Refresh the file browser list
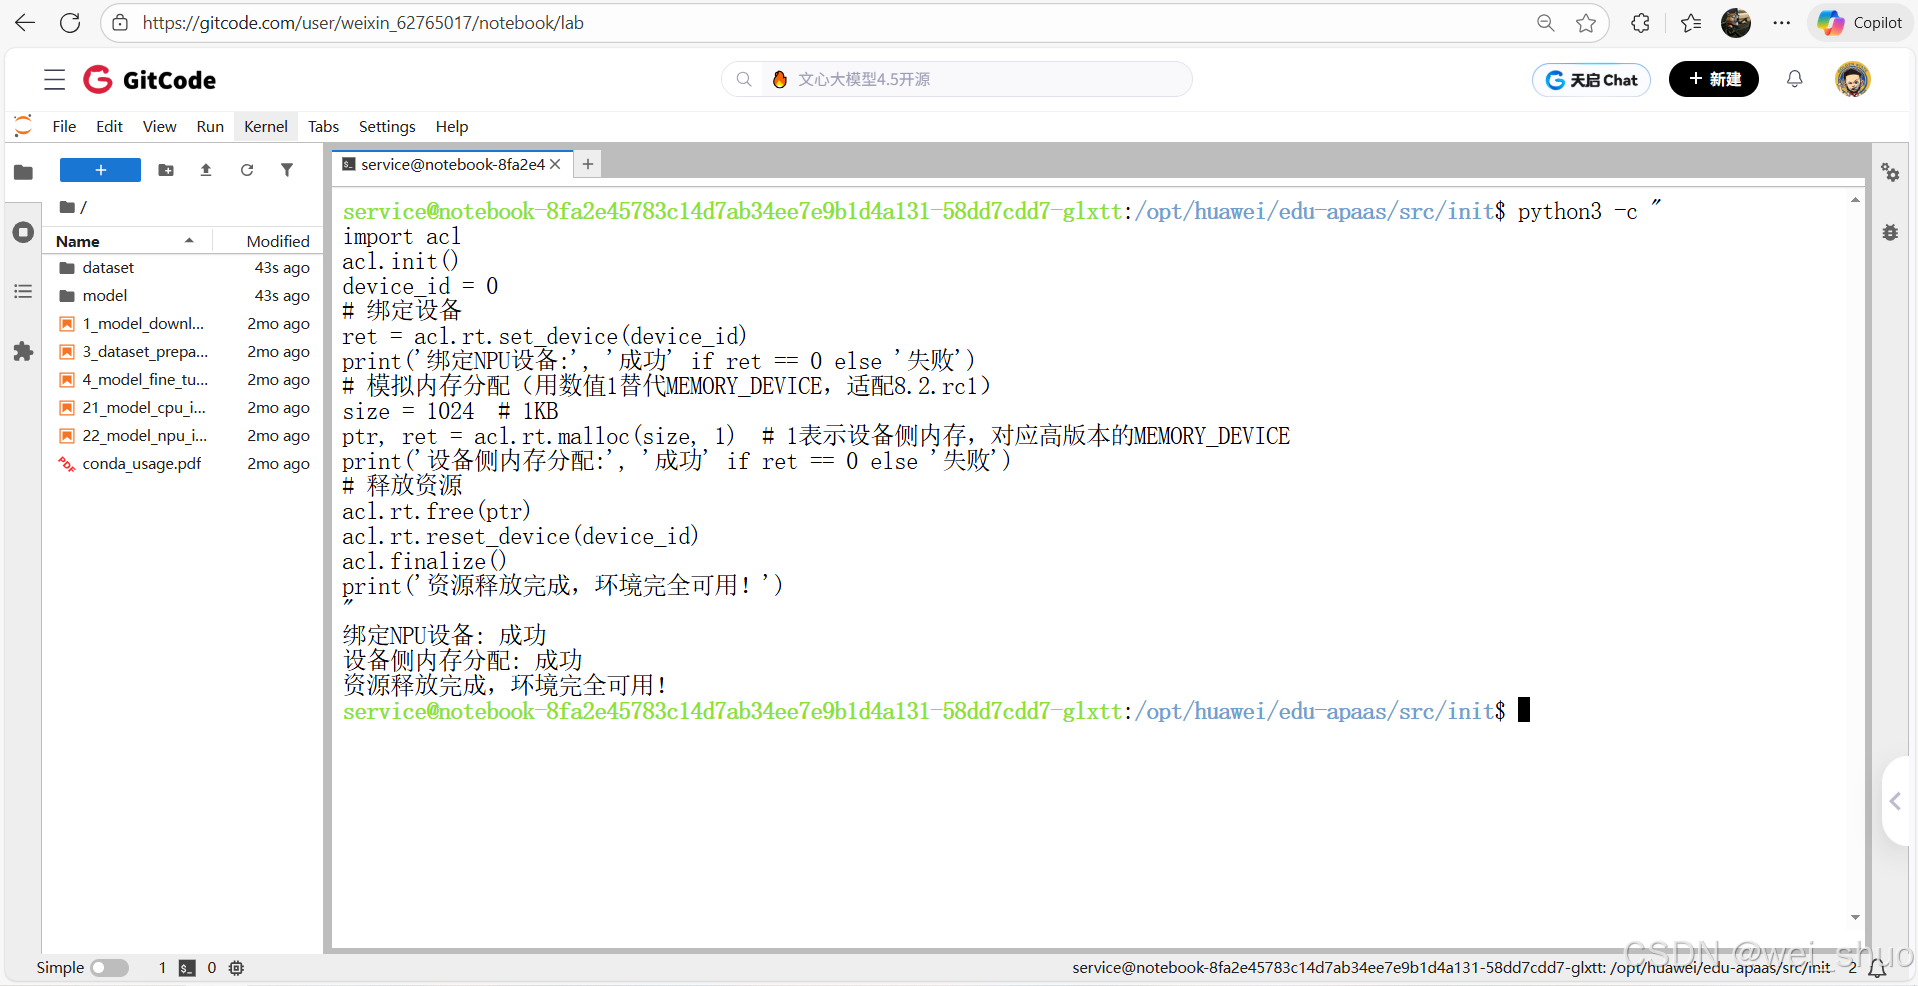 [x=247, y=170]
